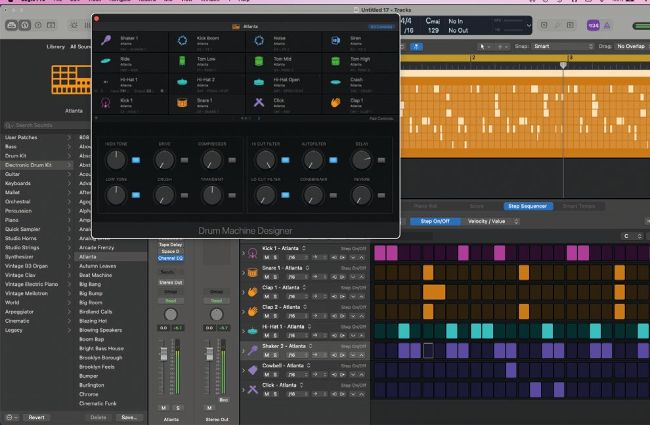Viewport: 650px width, 425px height.
Task: Enable the Crush effect button
Action: pyautogui.click(x=184, y=195)
